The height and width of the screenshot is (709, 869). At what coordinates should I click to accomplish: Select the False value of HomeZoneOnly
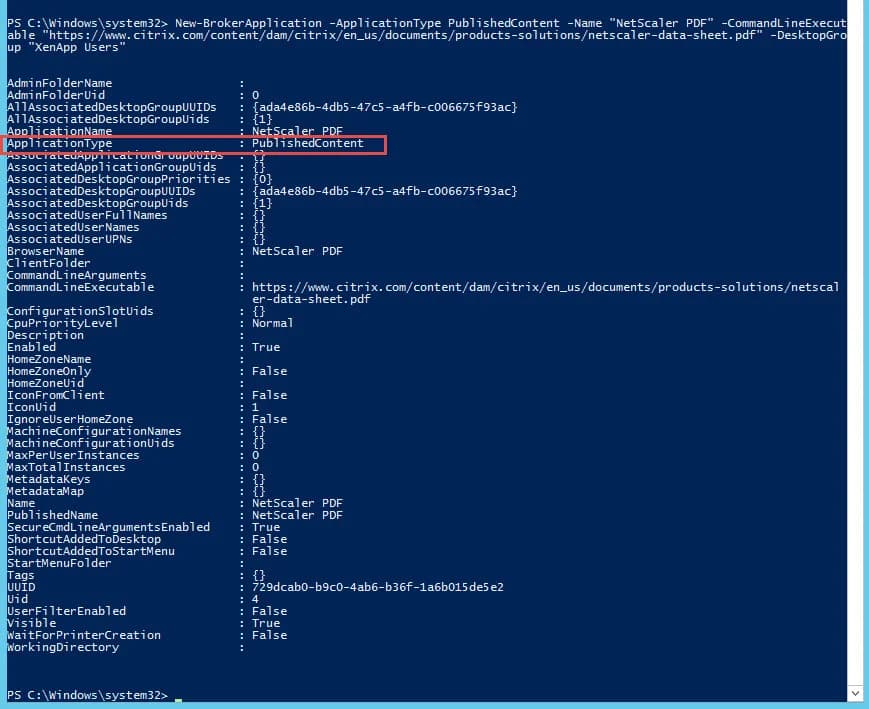pyautogui.click(x=269, y=371)
